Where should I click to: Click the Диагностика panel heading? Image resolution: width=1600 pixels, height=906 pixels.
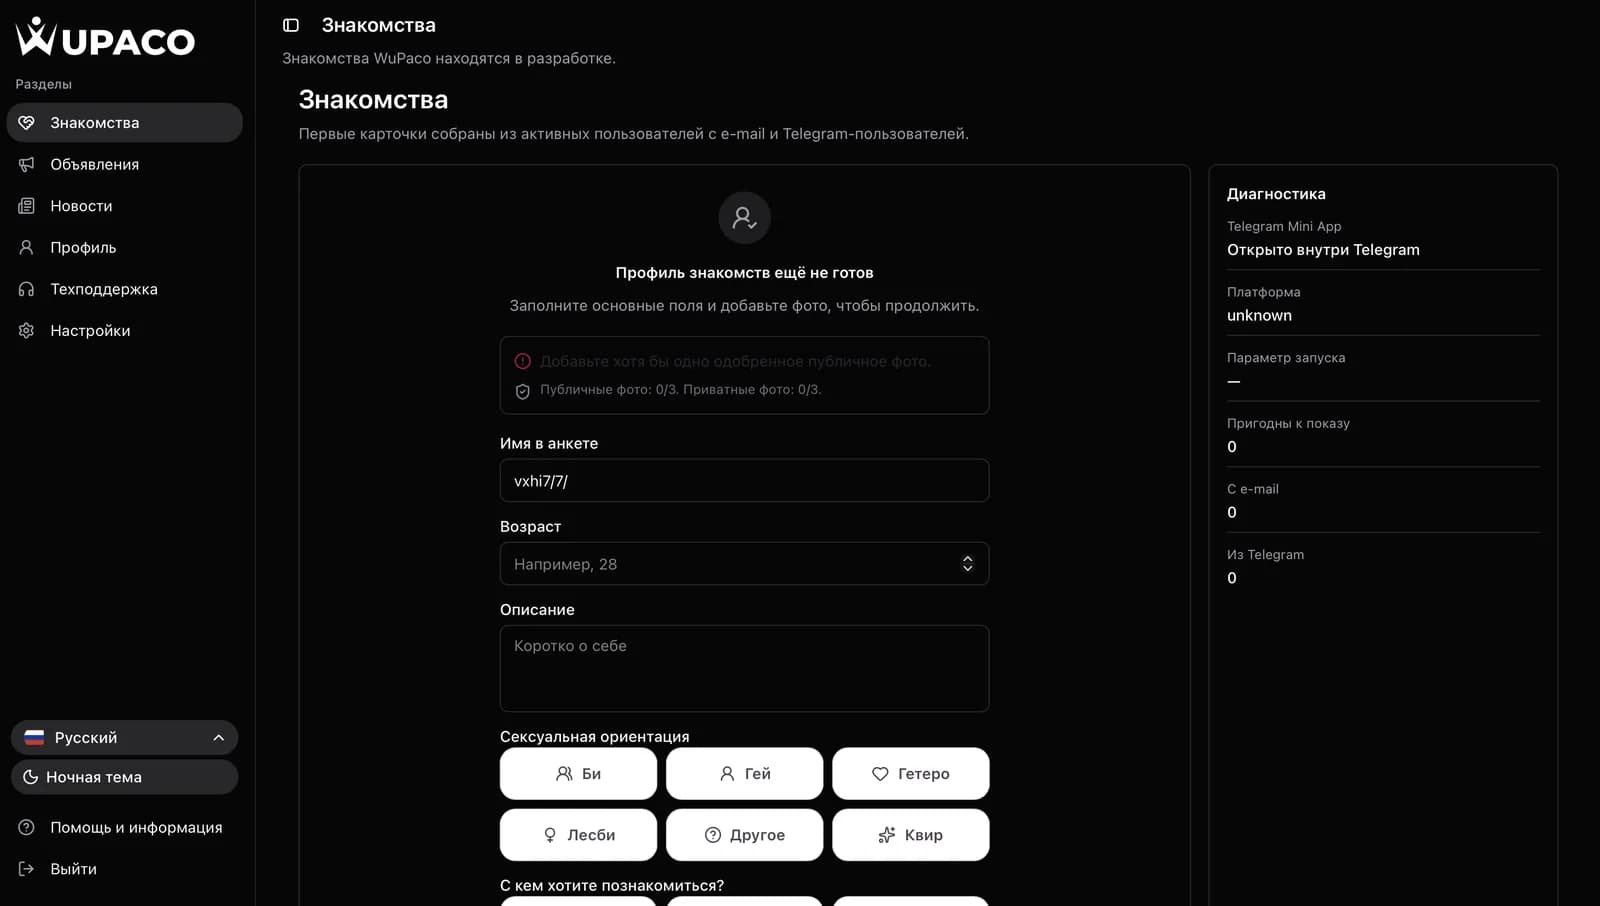click(x=1276, y=194)
